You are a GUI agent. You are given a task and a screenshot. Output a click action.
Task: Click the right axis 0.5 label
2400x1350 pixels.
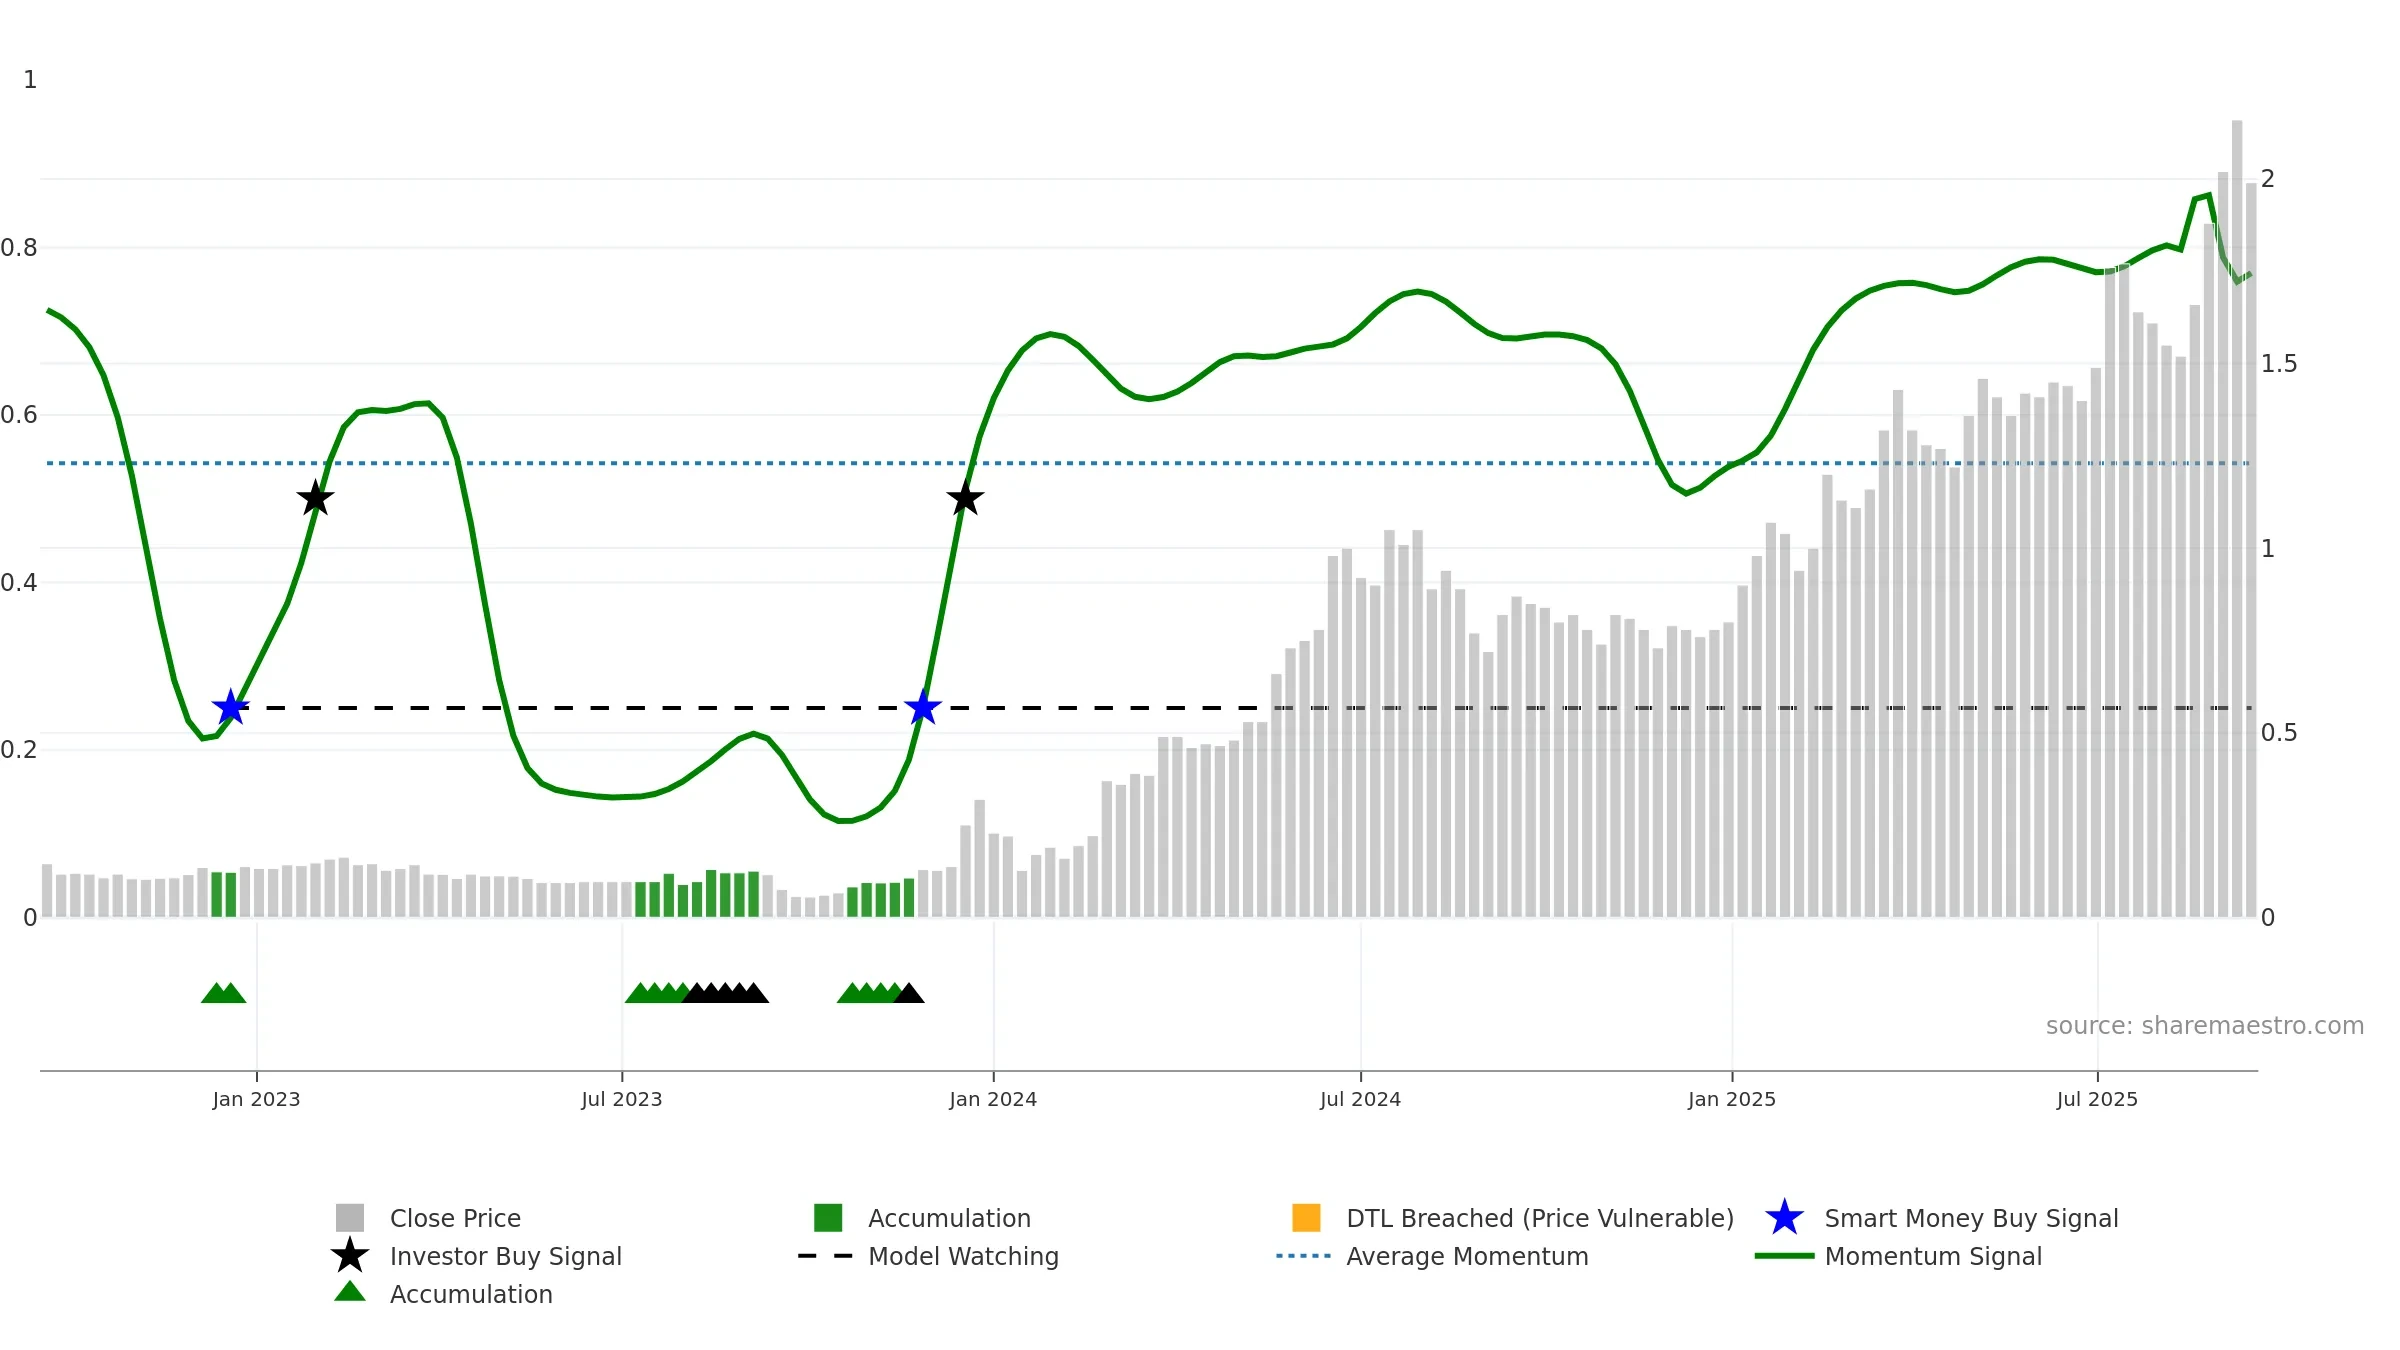[x=2279, y=733]
